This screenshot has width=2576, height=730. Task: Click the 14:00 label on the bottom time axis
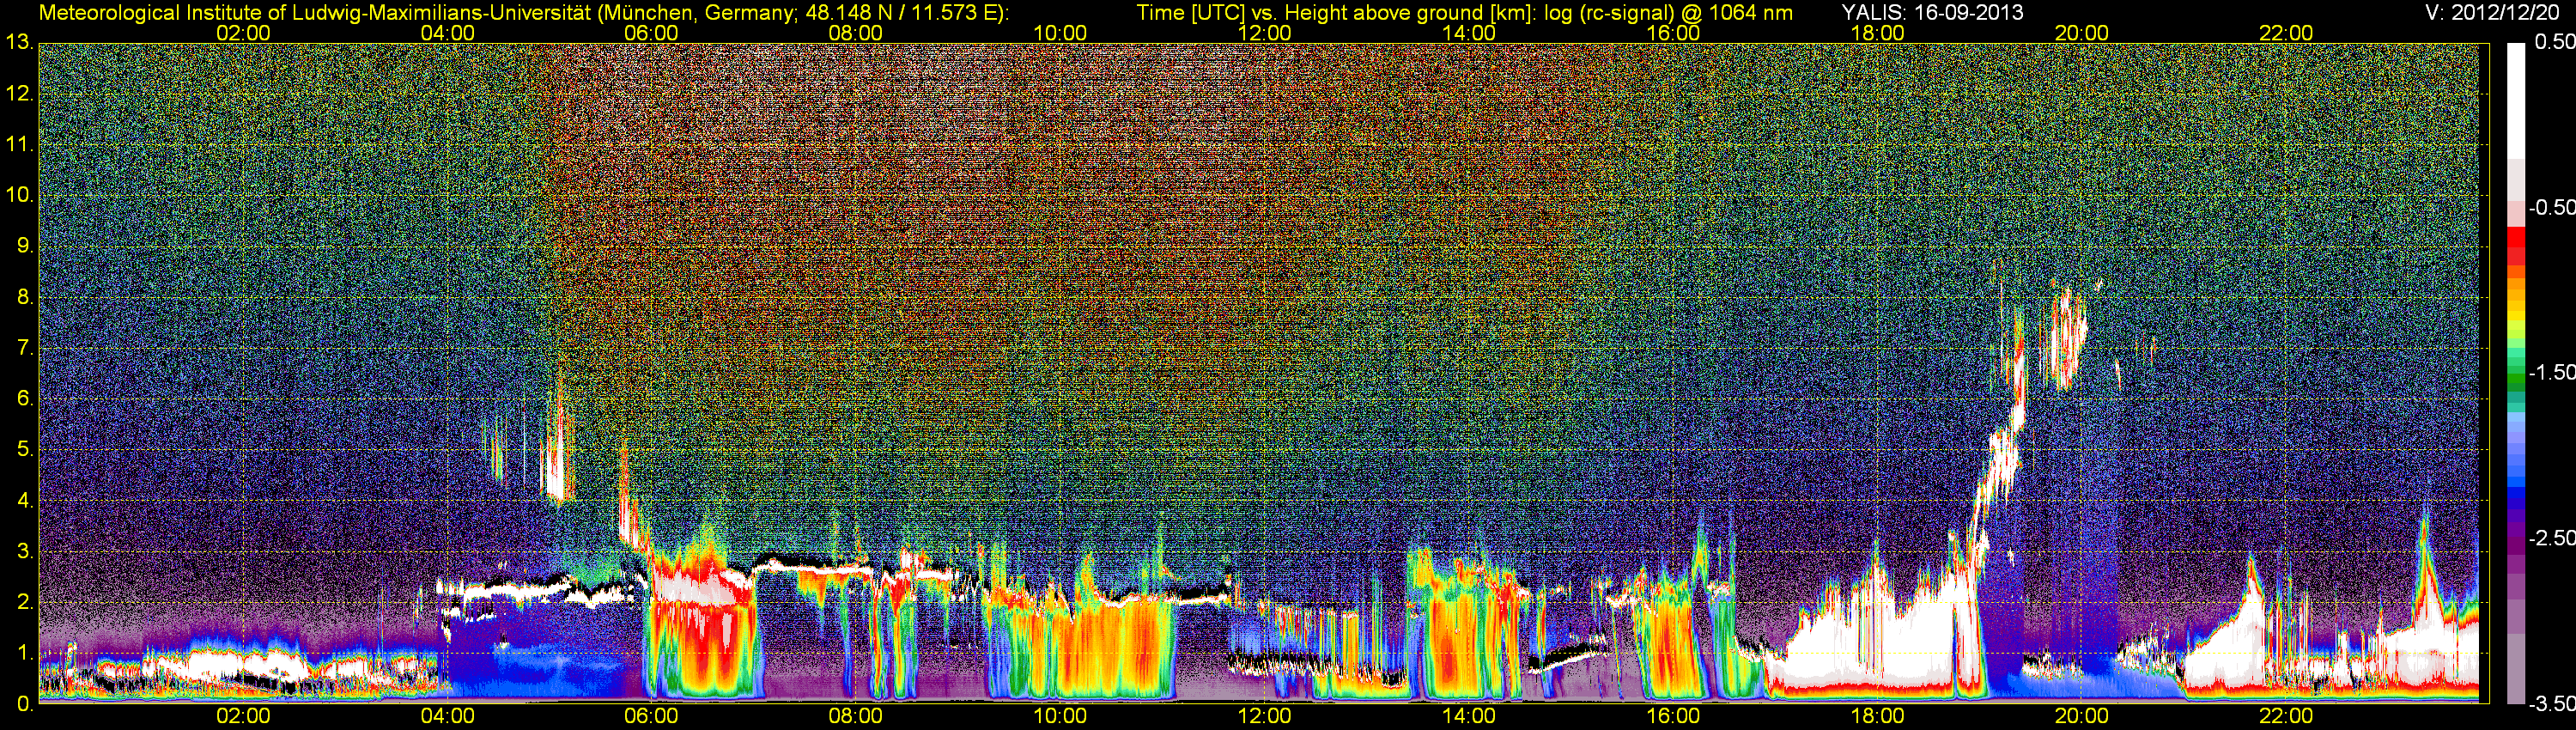point(1469,717)
